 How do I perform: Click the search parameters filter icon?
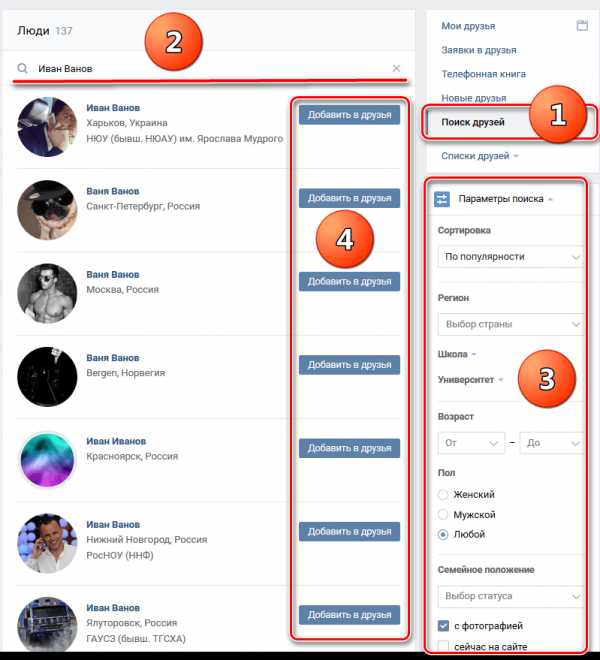tap(442, 199)
